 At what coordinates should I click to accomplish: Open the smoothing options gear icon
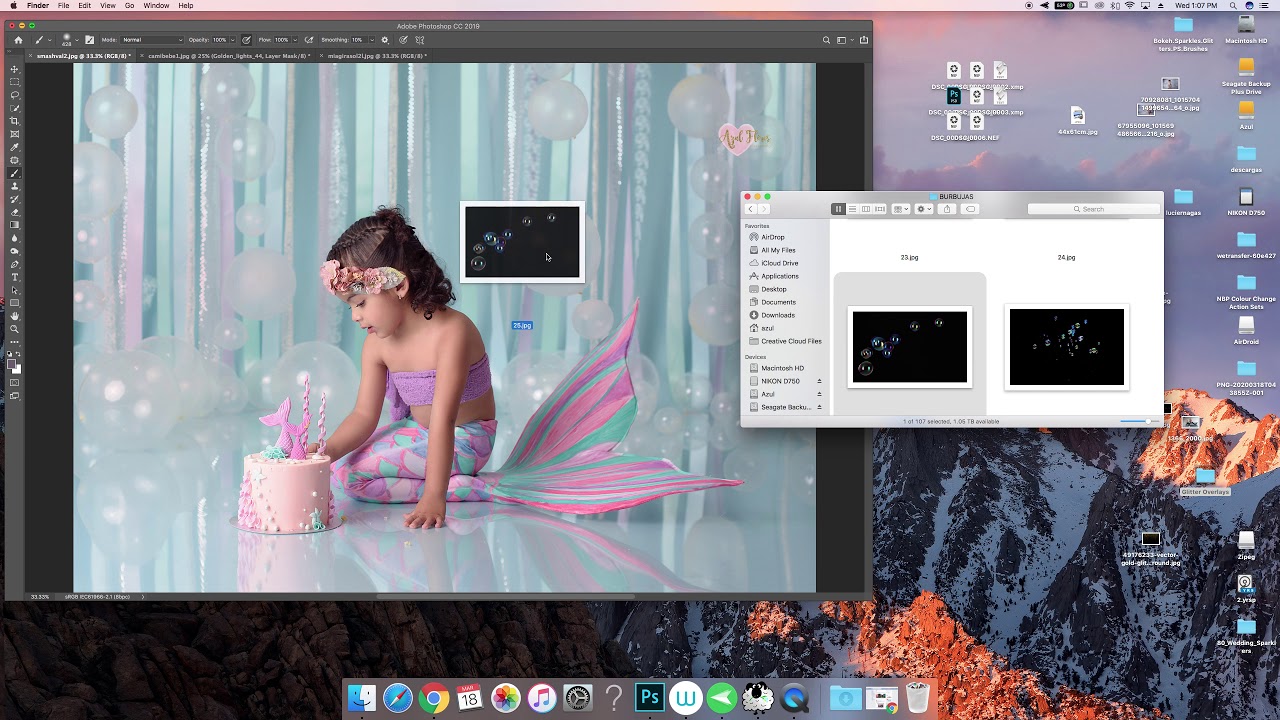pos(385,40)
